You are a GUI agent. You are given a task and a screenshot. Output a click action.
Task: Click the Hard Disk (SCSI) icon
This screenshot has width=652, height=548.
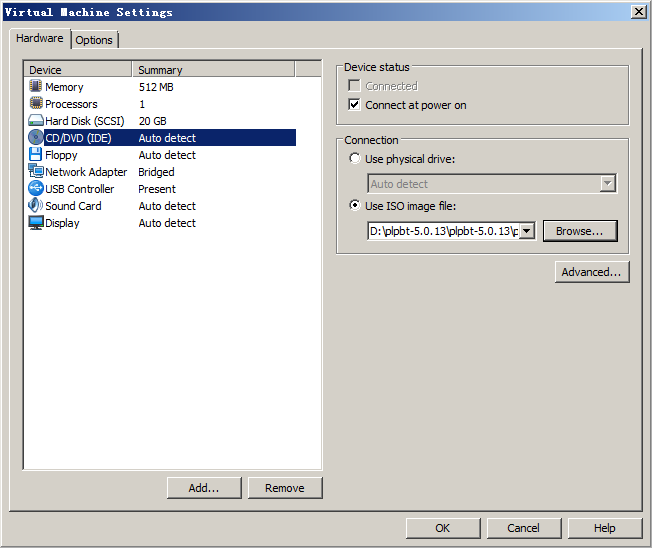point(36,121)
